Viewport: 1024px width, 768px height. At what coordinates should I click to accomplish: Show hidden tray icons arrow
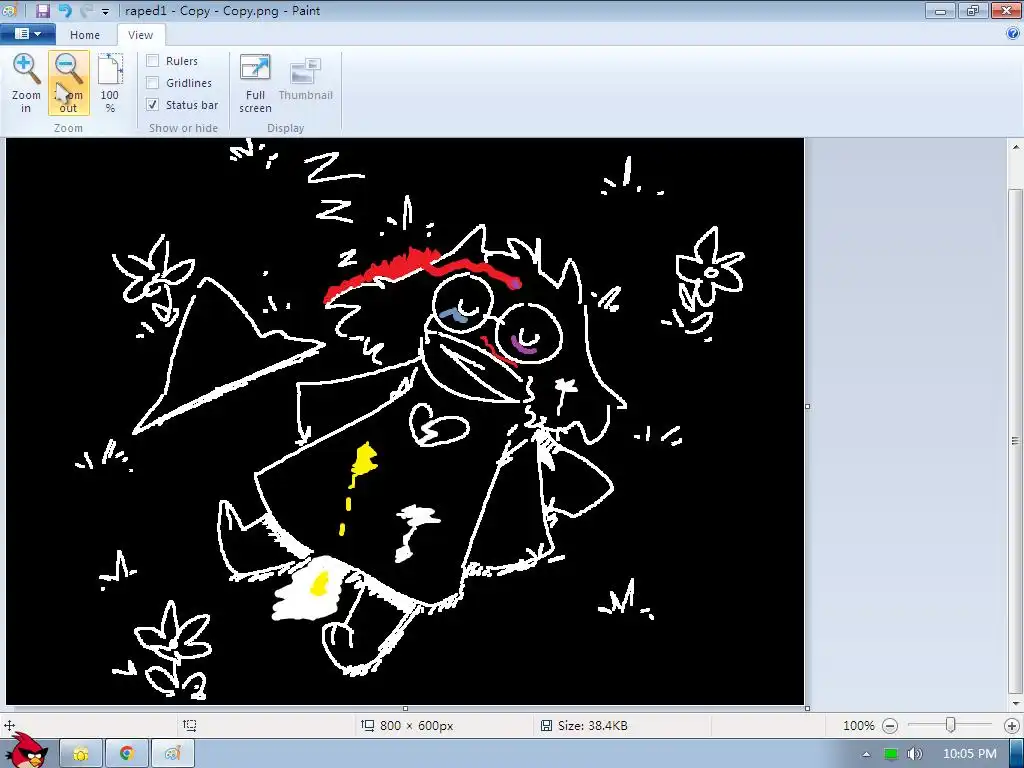pyautogui.click(x=867, y=754)
